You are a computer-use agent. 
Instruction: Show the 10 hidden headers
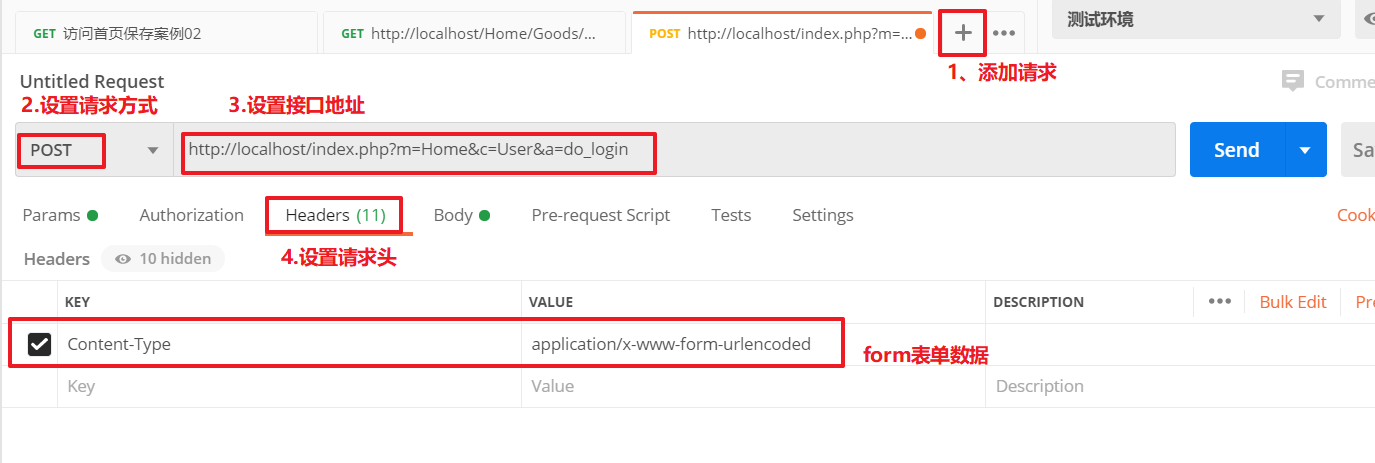163,259
